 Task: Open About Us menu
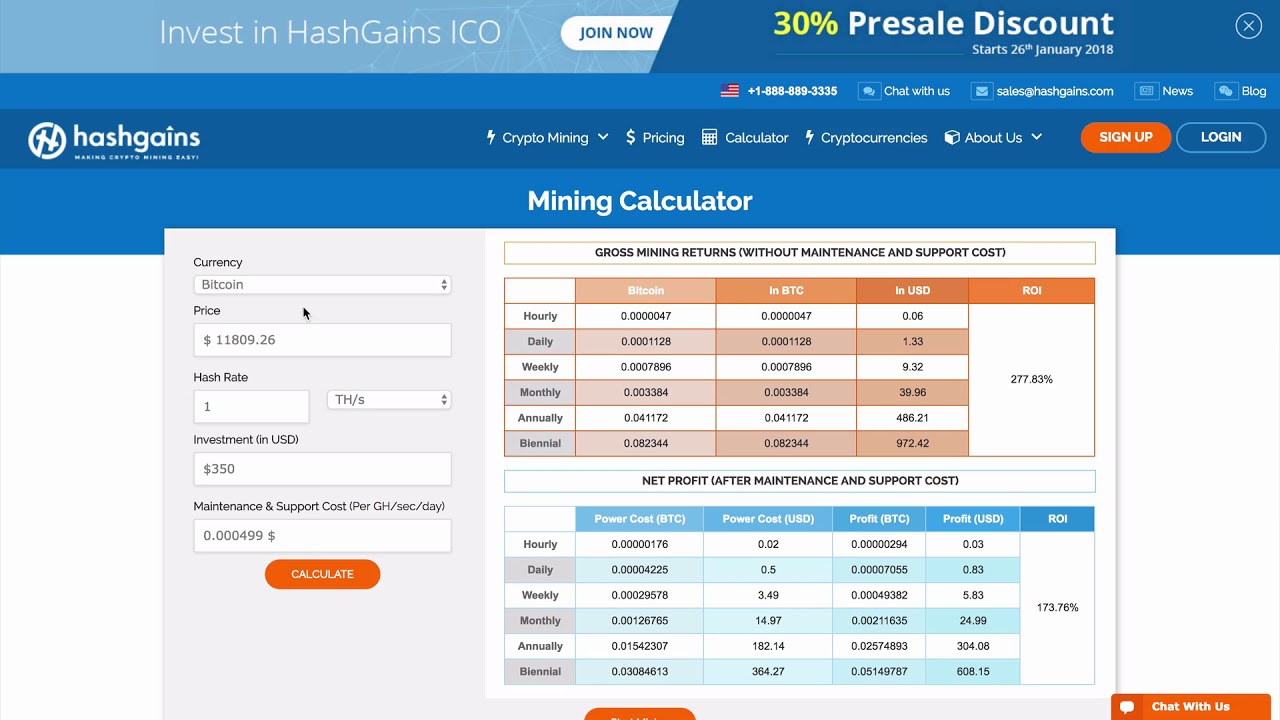993,138
